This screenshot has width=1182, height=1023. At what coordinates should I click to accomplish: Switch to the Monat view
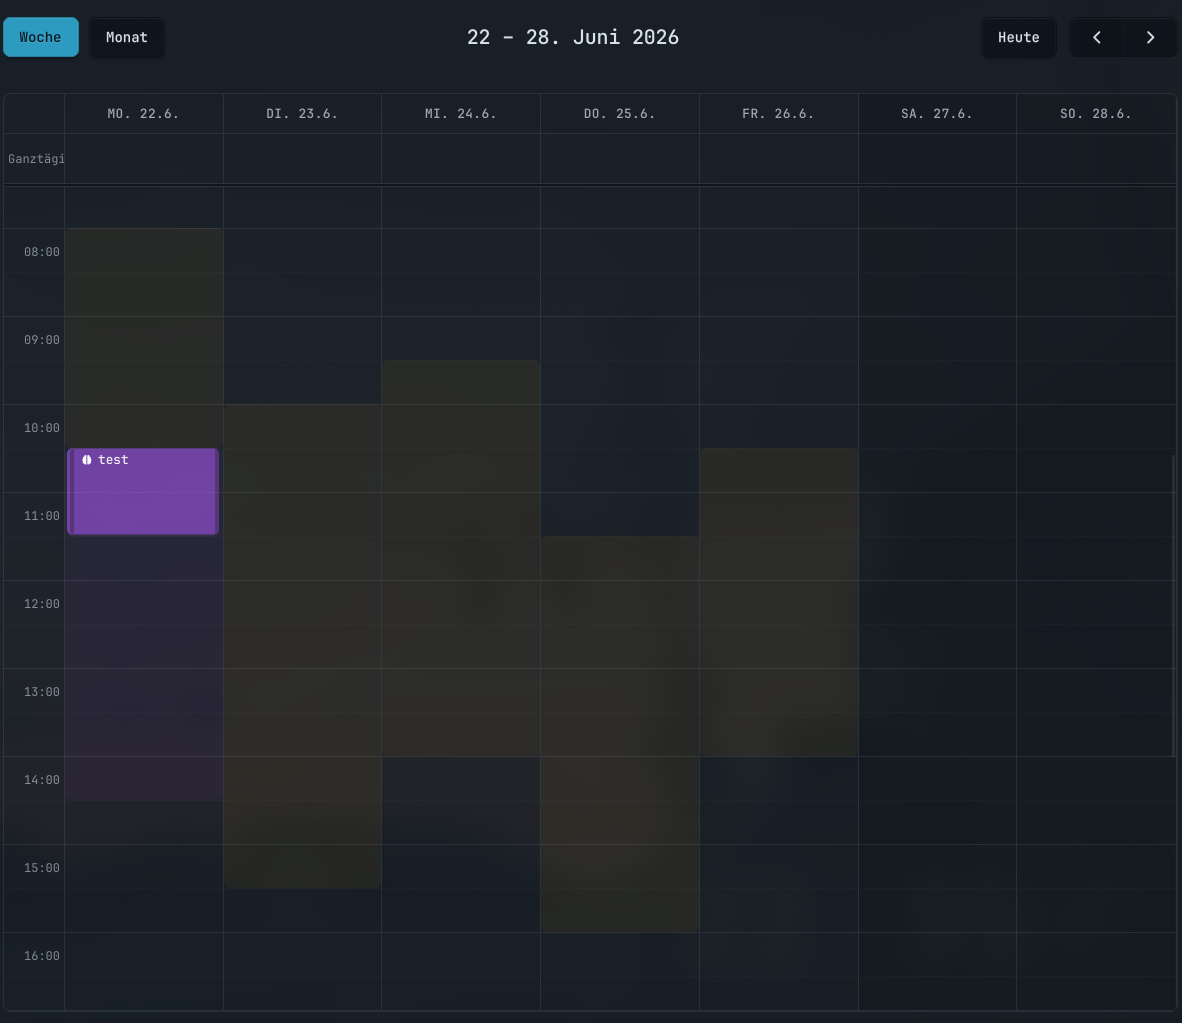point(127,37)
